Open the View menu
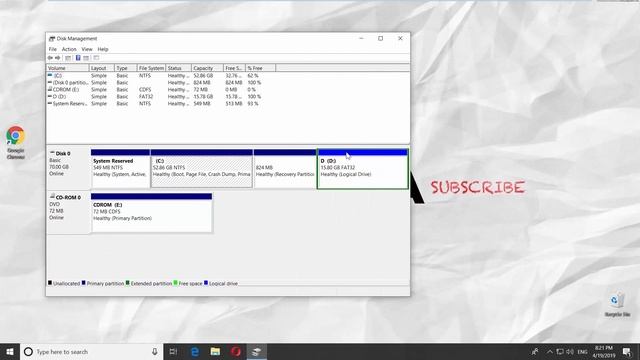This screenshot has height=360, width=640. [x=87, y=49]
